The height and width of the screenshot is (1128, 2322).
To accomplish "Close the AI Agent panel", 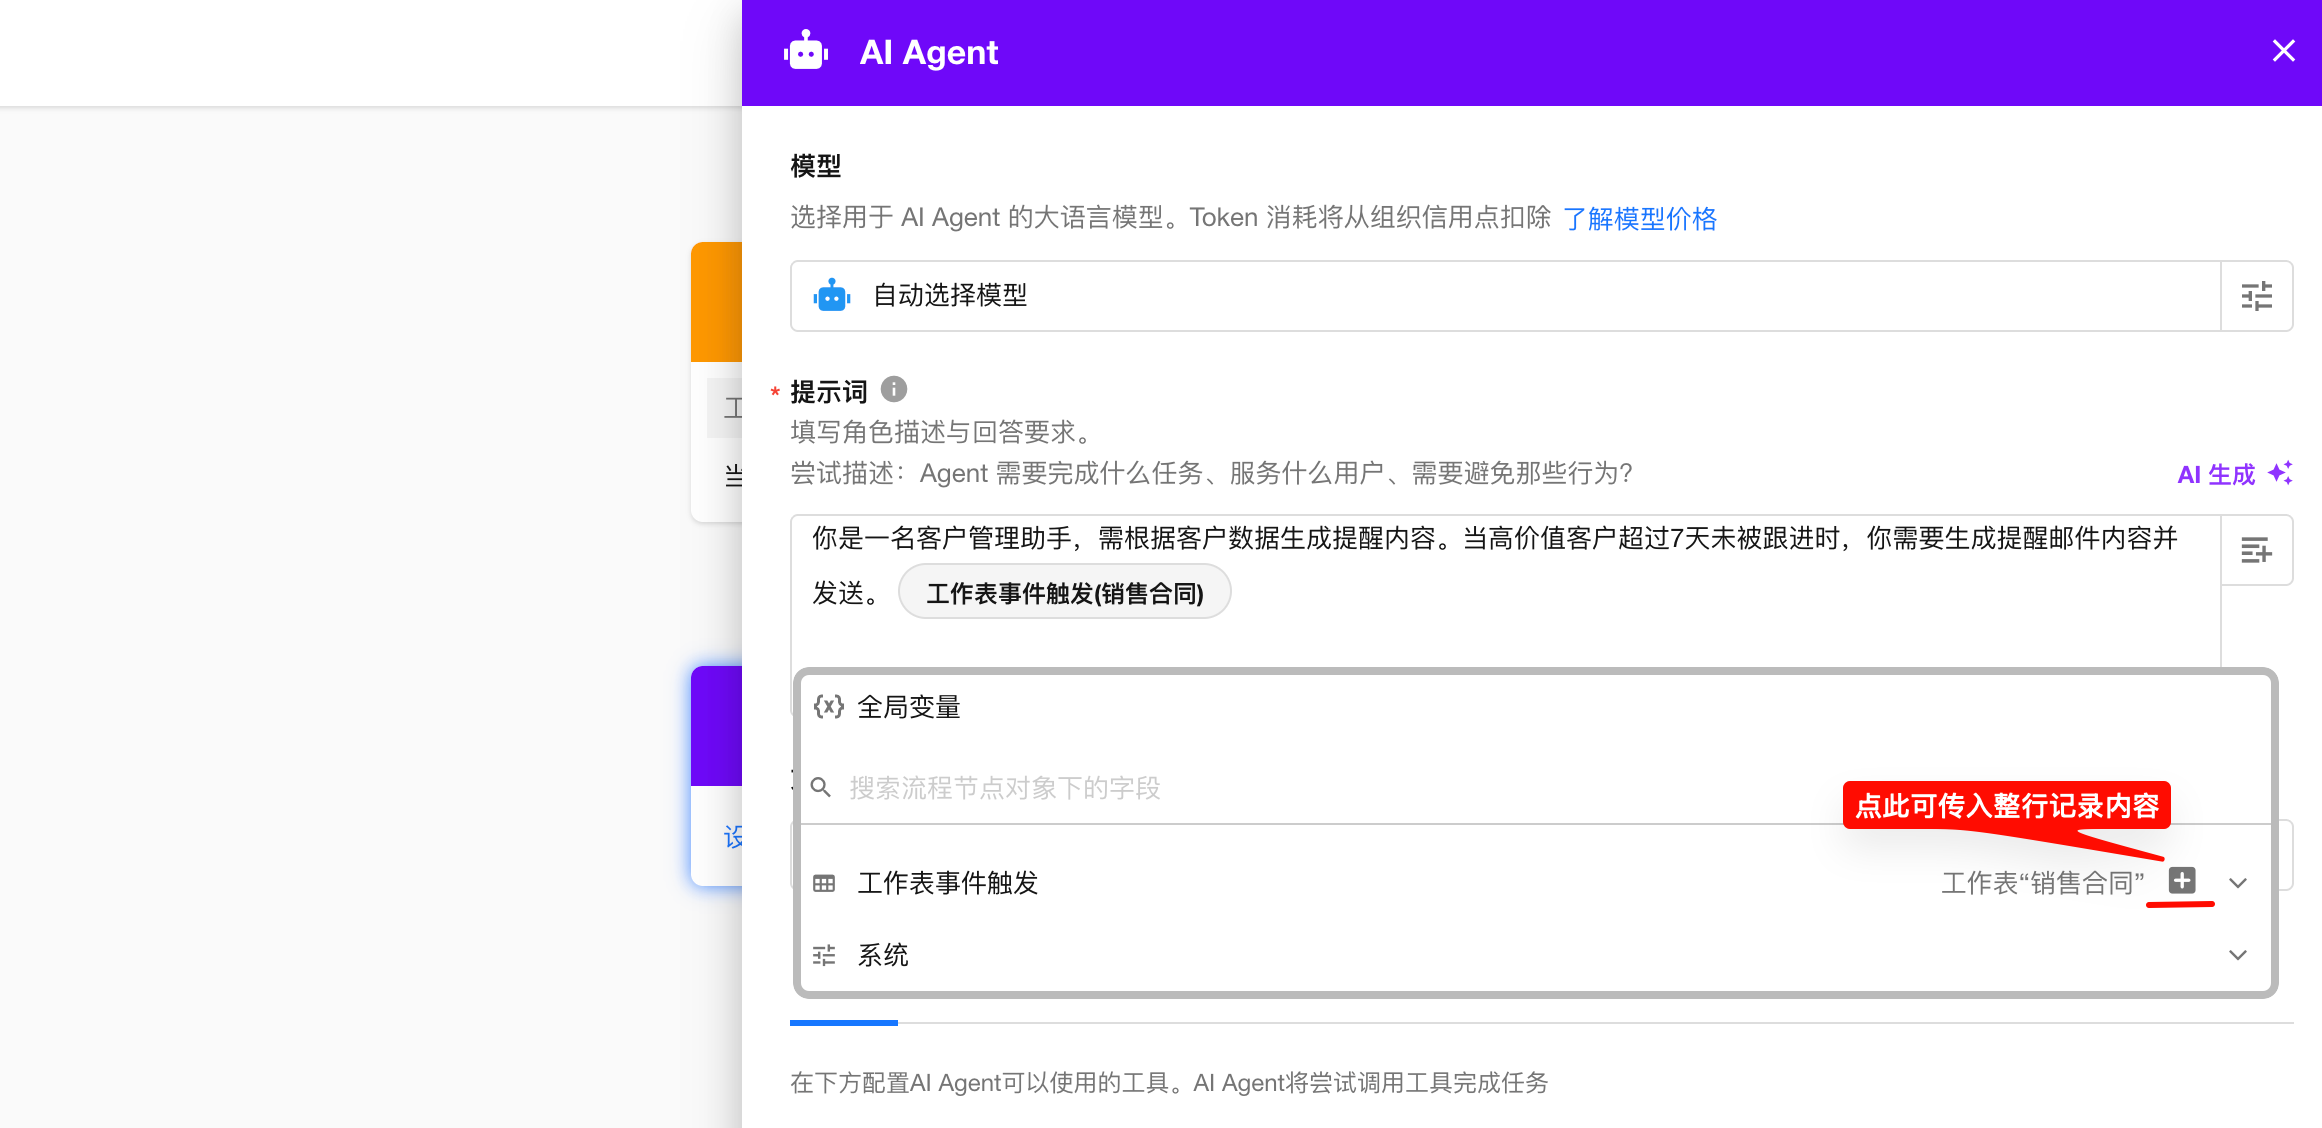I will click(x=2283, y=51).
